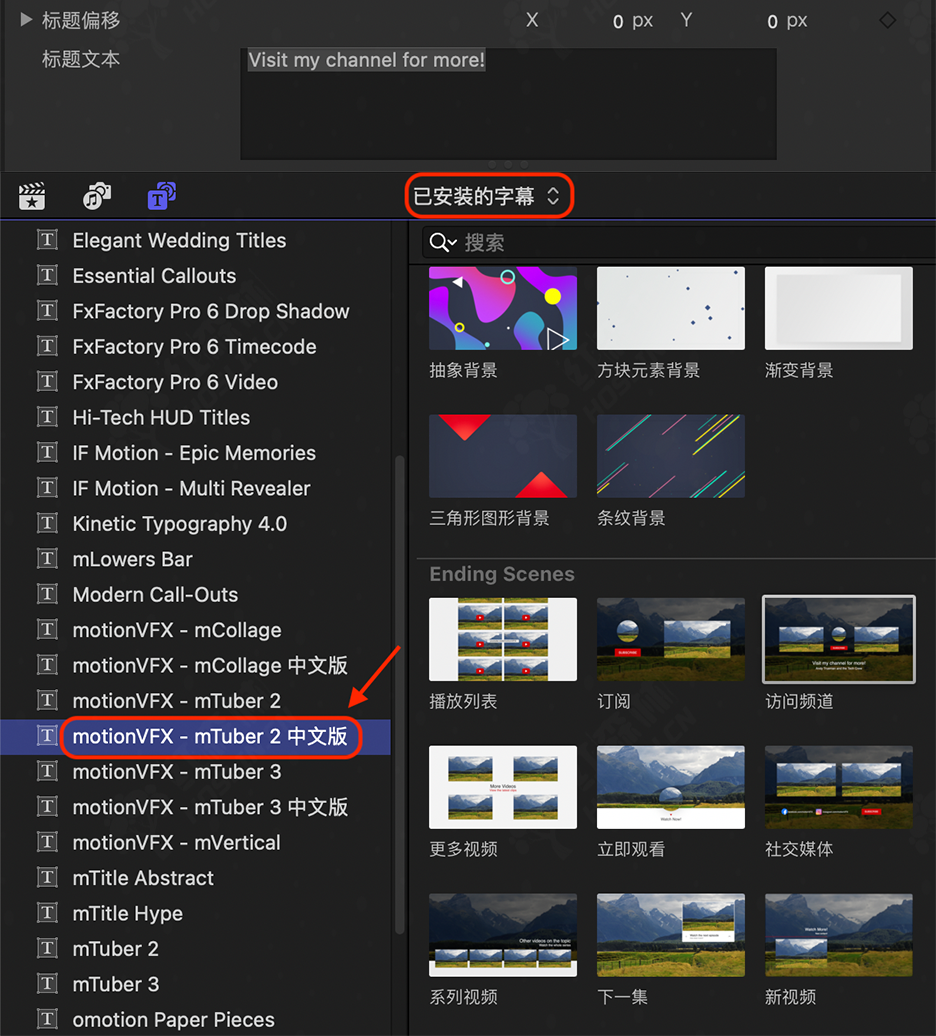This screenshot has width=936, height=1036.
Task: Click the T icon beside Elegant Wedding Titles
Action: (x=47, y=240)
